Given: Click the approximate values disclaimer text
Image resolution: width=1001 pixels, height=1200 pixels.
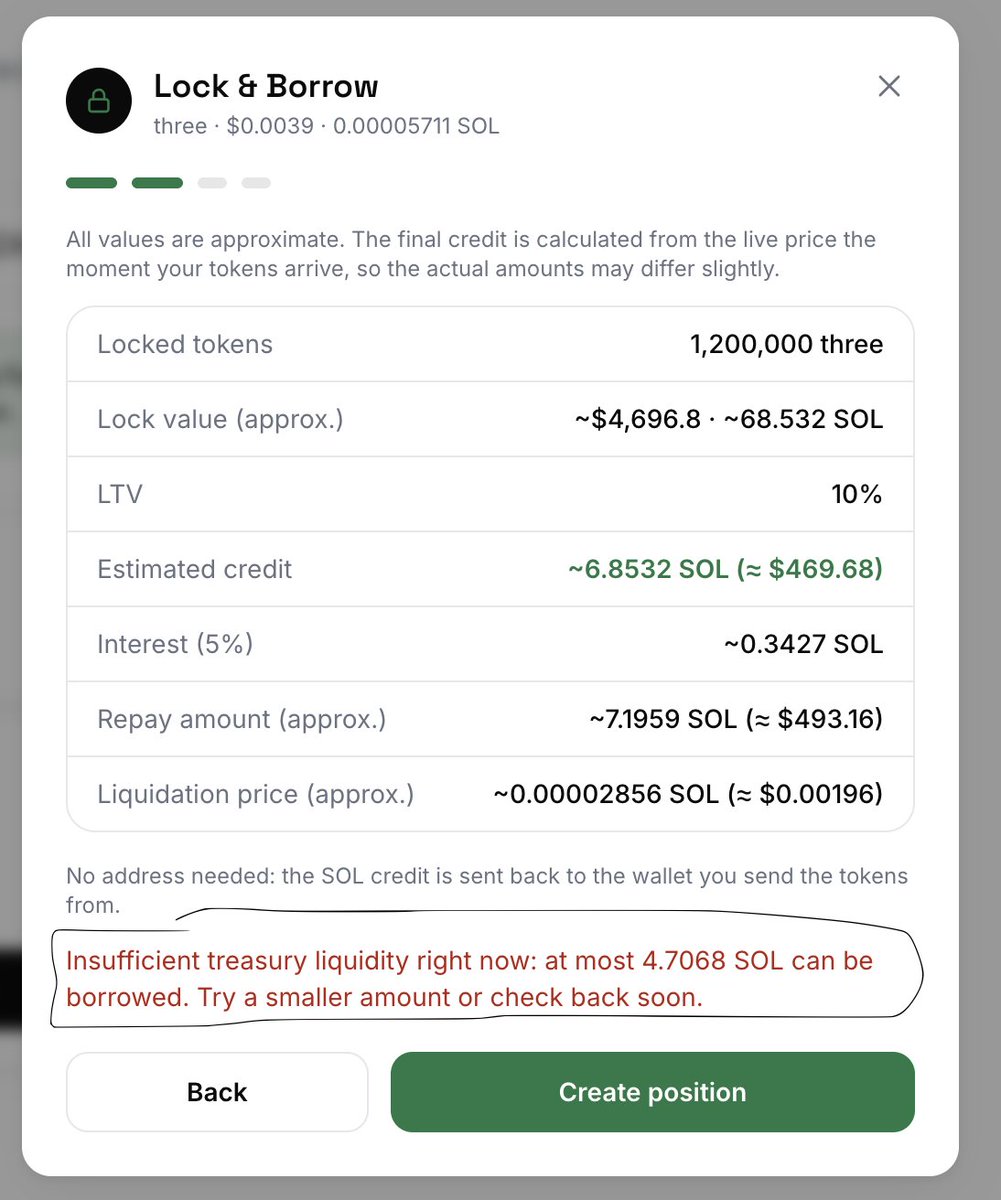Looking at the screenshot, I should 471,255.
